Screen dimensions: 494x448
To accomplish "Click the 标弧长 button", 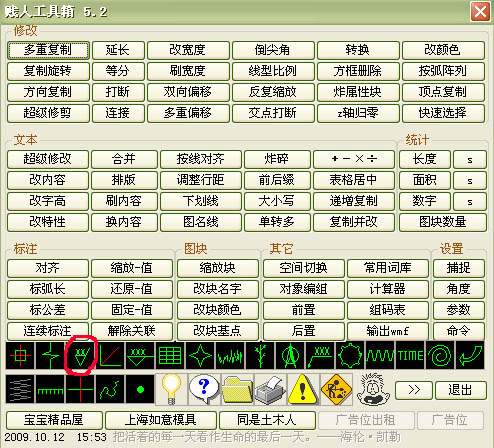I will click(48, 289).
